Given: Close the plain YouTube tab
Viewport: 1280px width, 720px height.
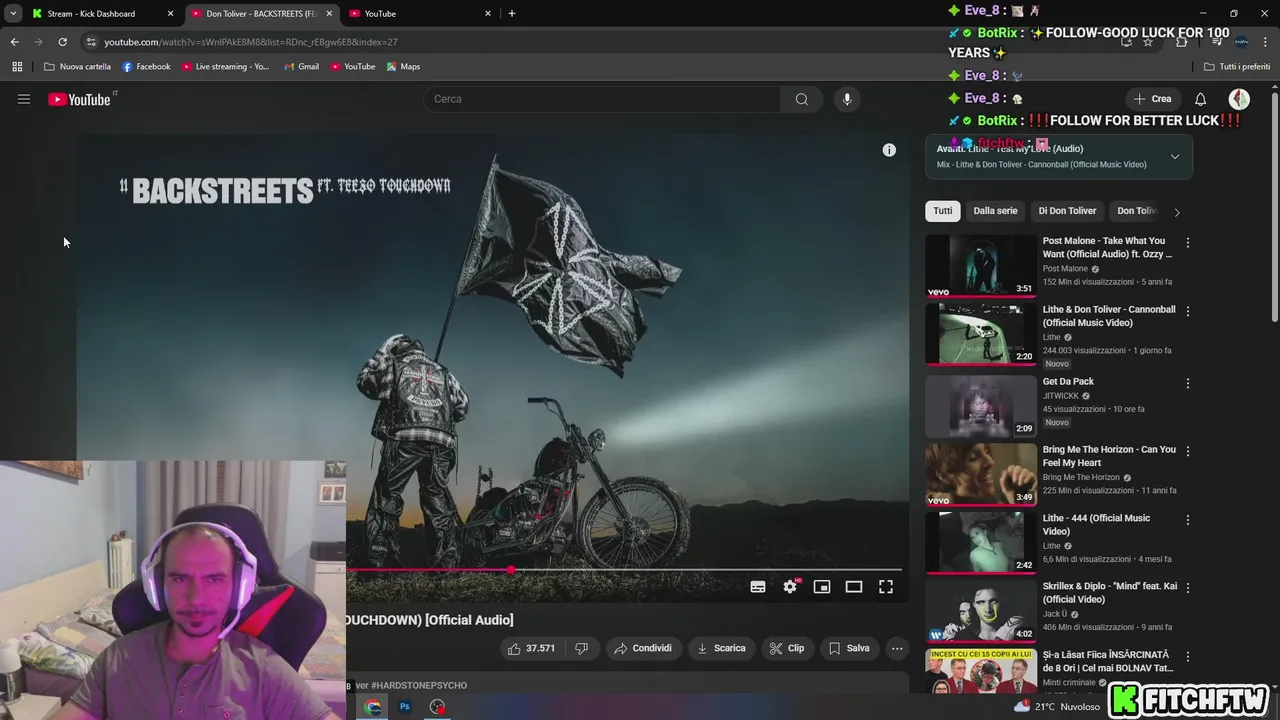Looking at the screenshot, I should (488, 13).
